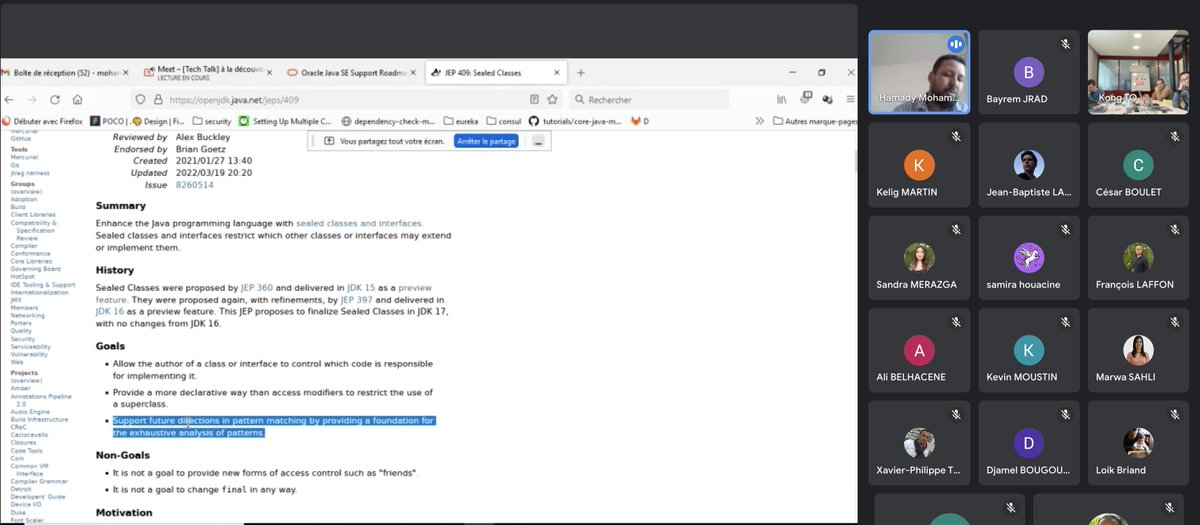The height and width of the screenshot is (525, 1200).
Task: Open new browser tab with plus button
Action: coord(580,72)
